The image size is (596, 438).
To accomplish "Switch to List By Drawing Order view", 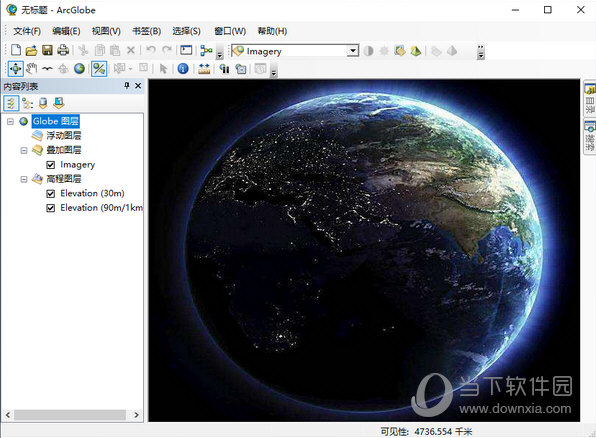I will (11, 103).
